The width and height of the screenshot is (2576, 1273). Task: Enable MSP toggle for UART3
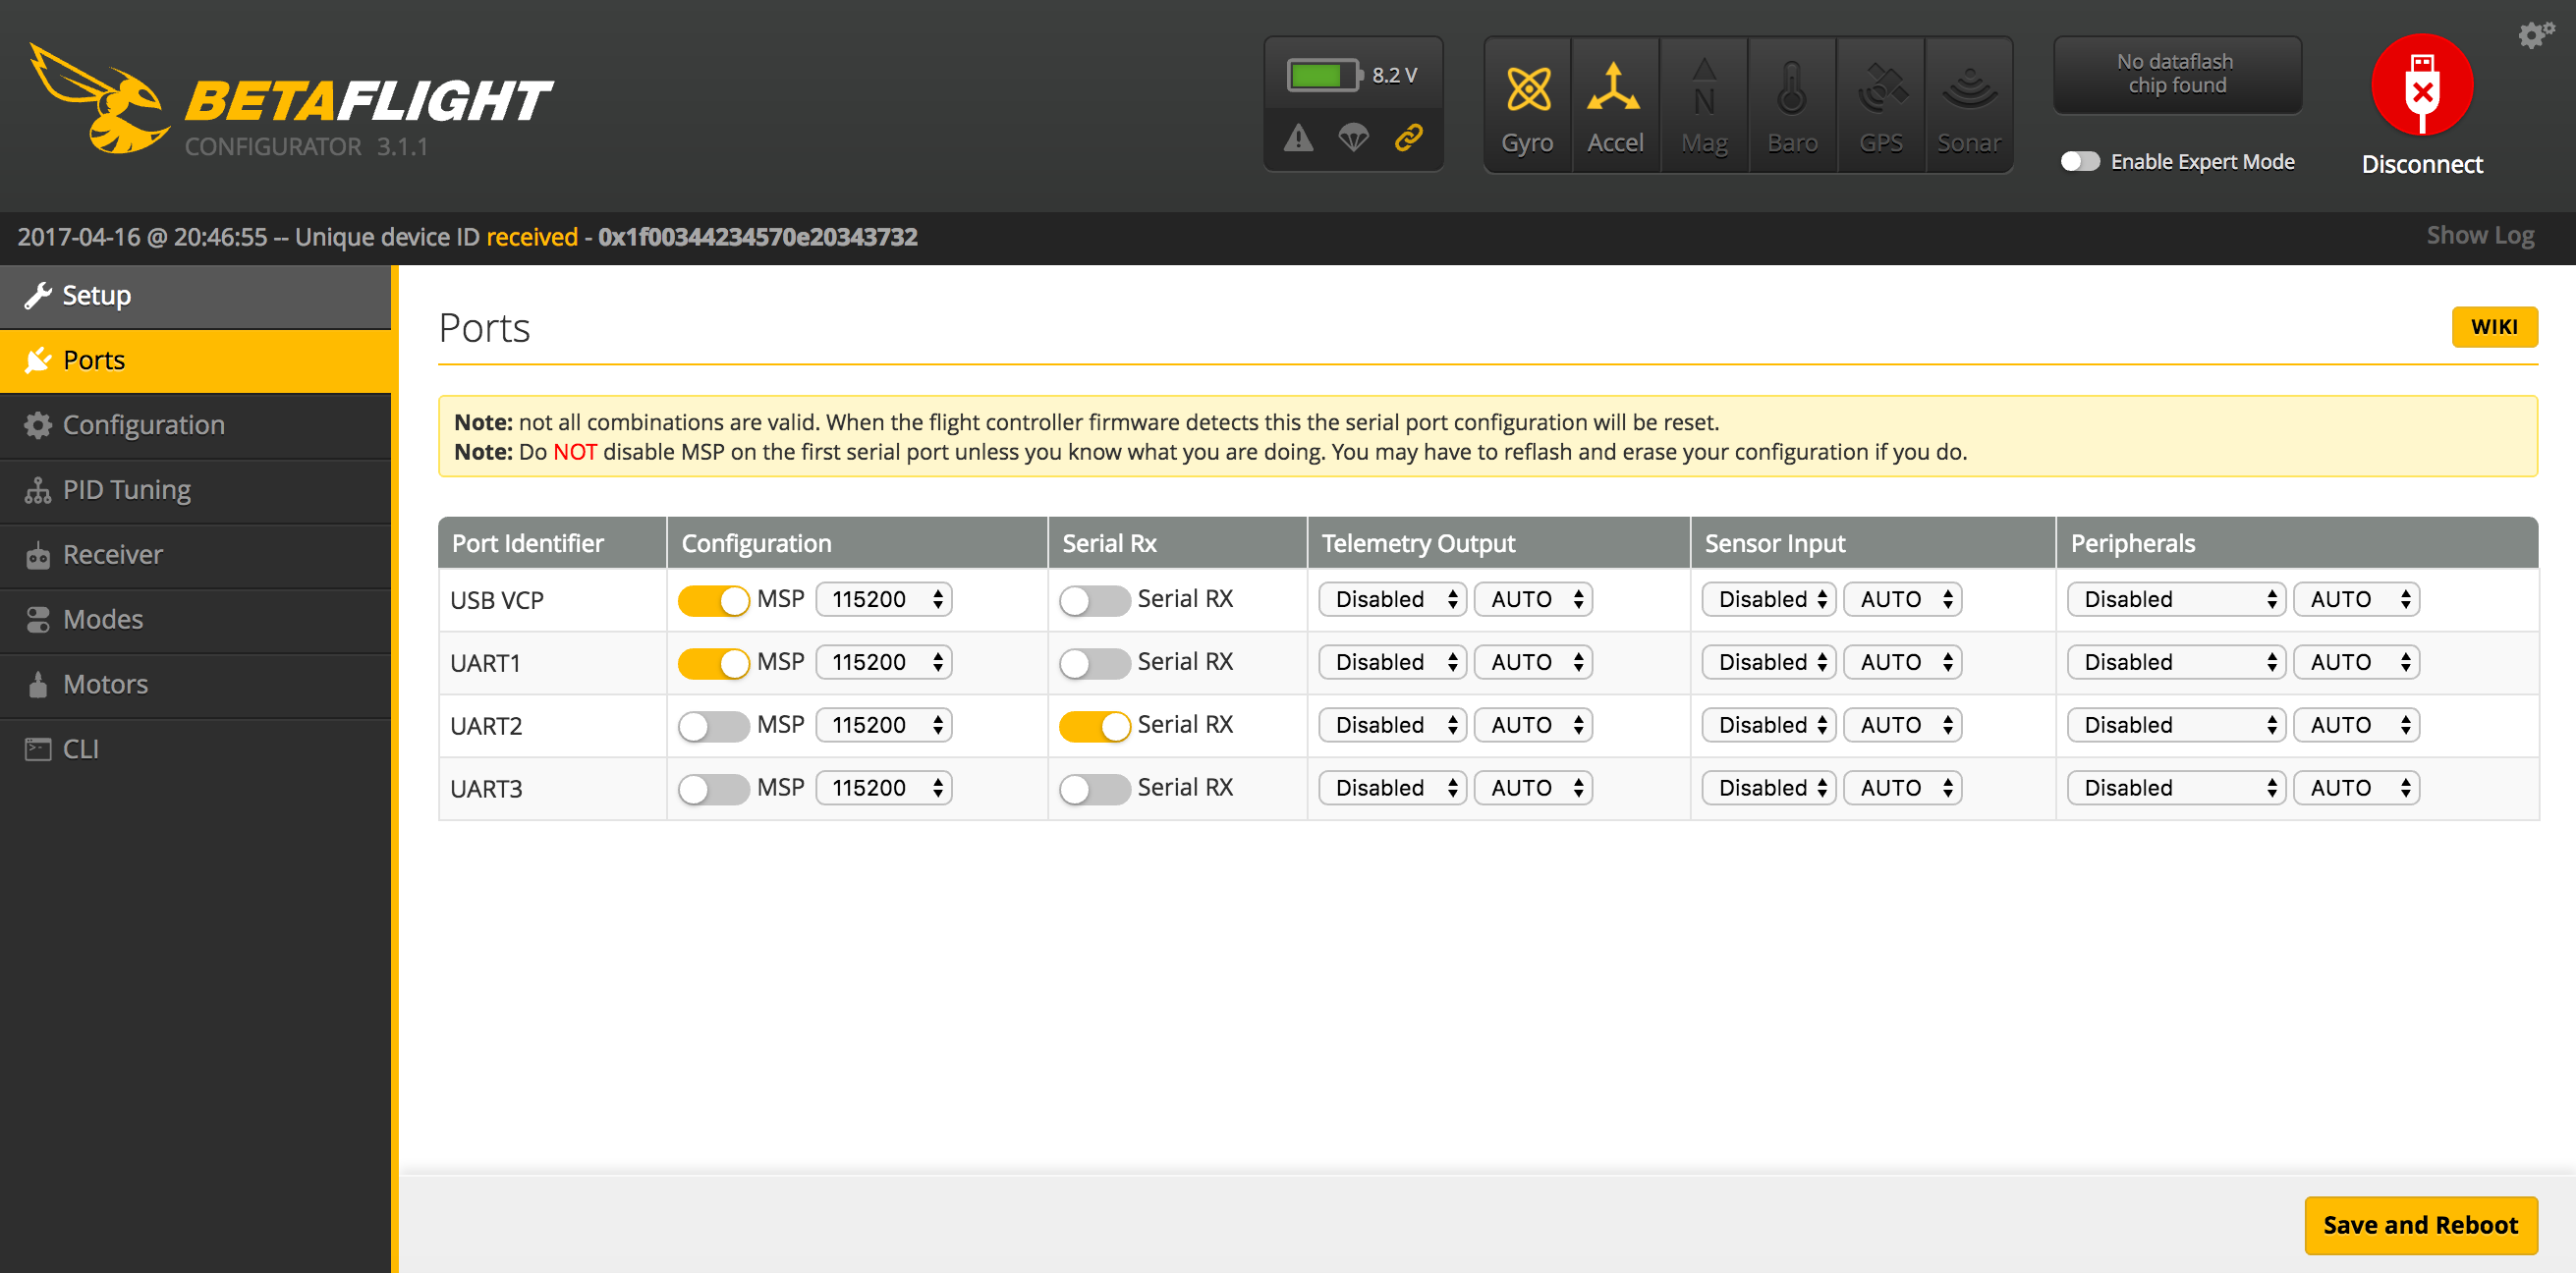pyautogui.click(x=713, y=789)
